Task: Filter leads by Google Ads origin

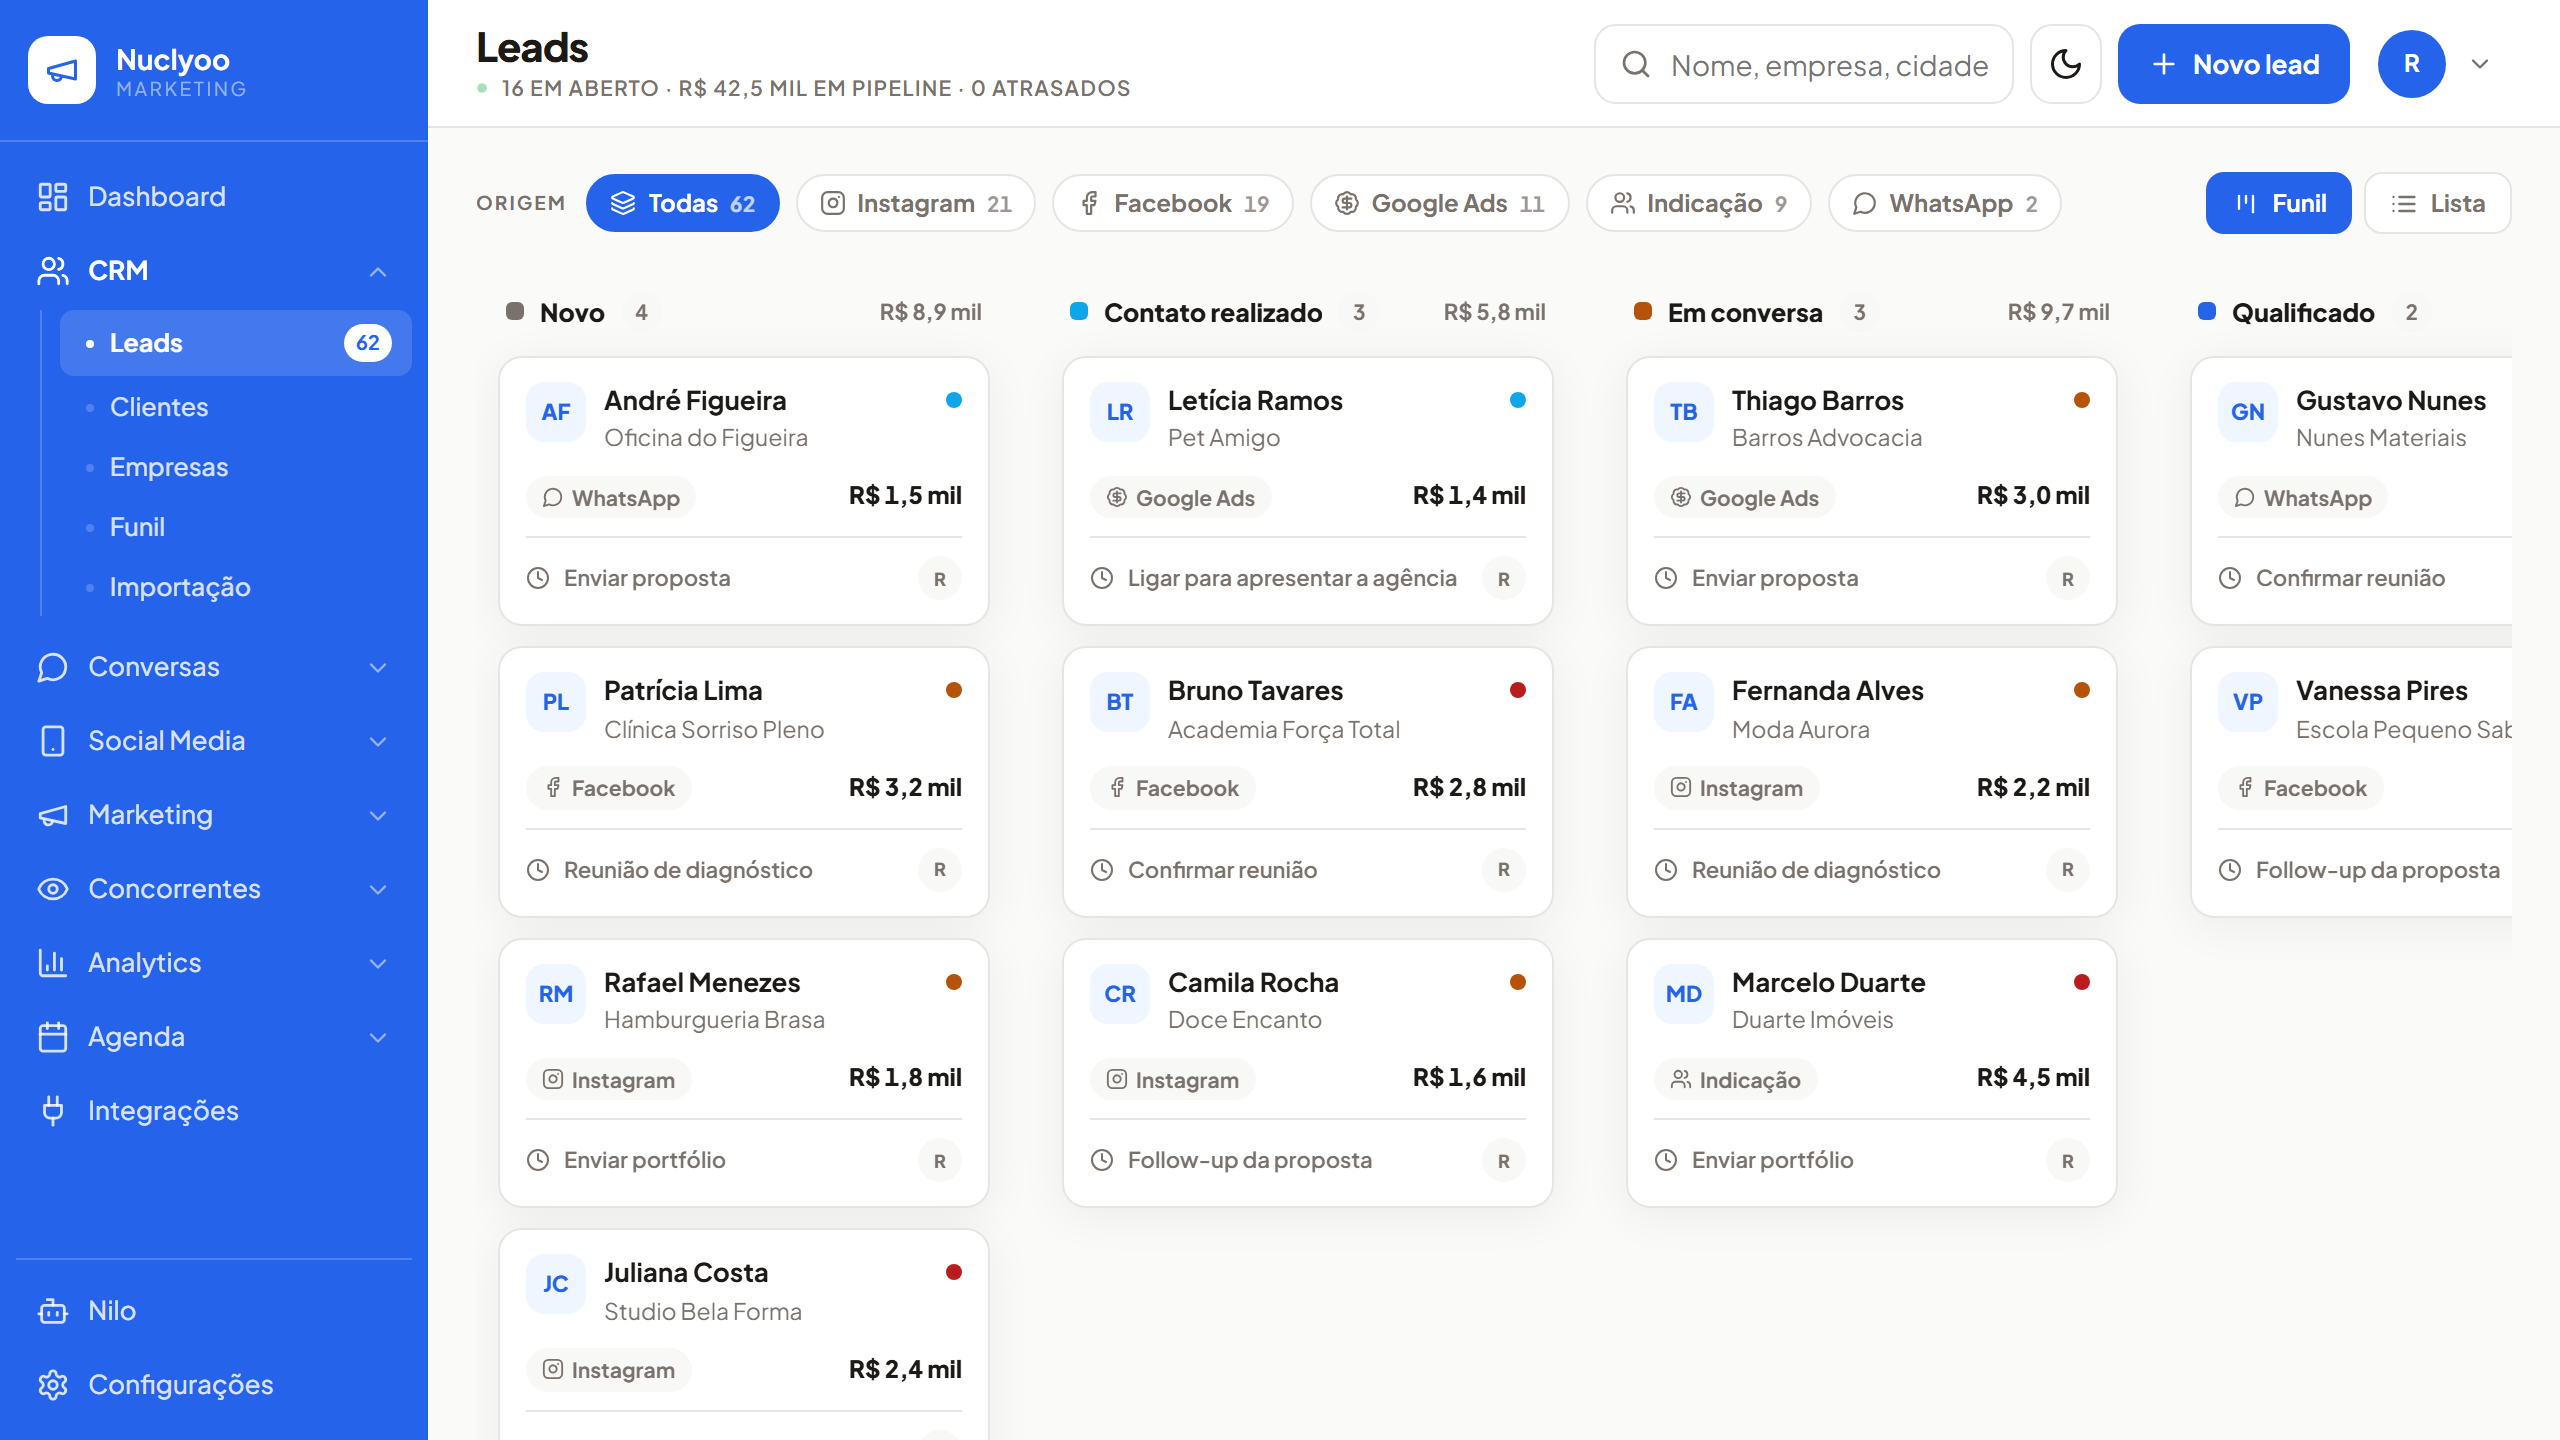Action: coord(1440,203)
